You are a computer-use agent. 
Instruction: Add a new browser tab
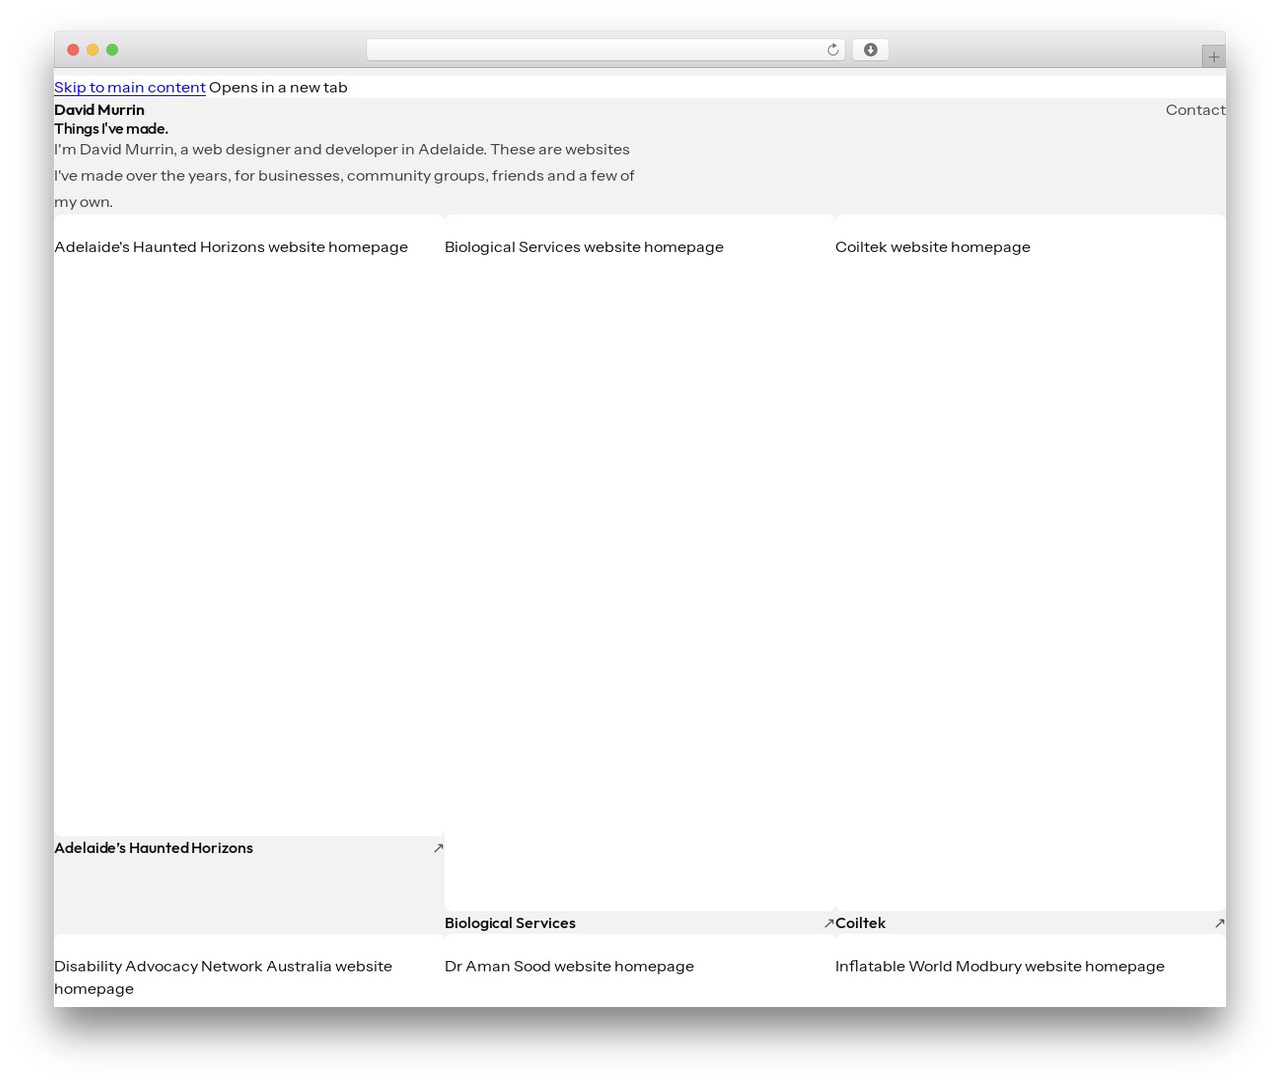[x=1213, y=57]
